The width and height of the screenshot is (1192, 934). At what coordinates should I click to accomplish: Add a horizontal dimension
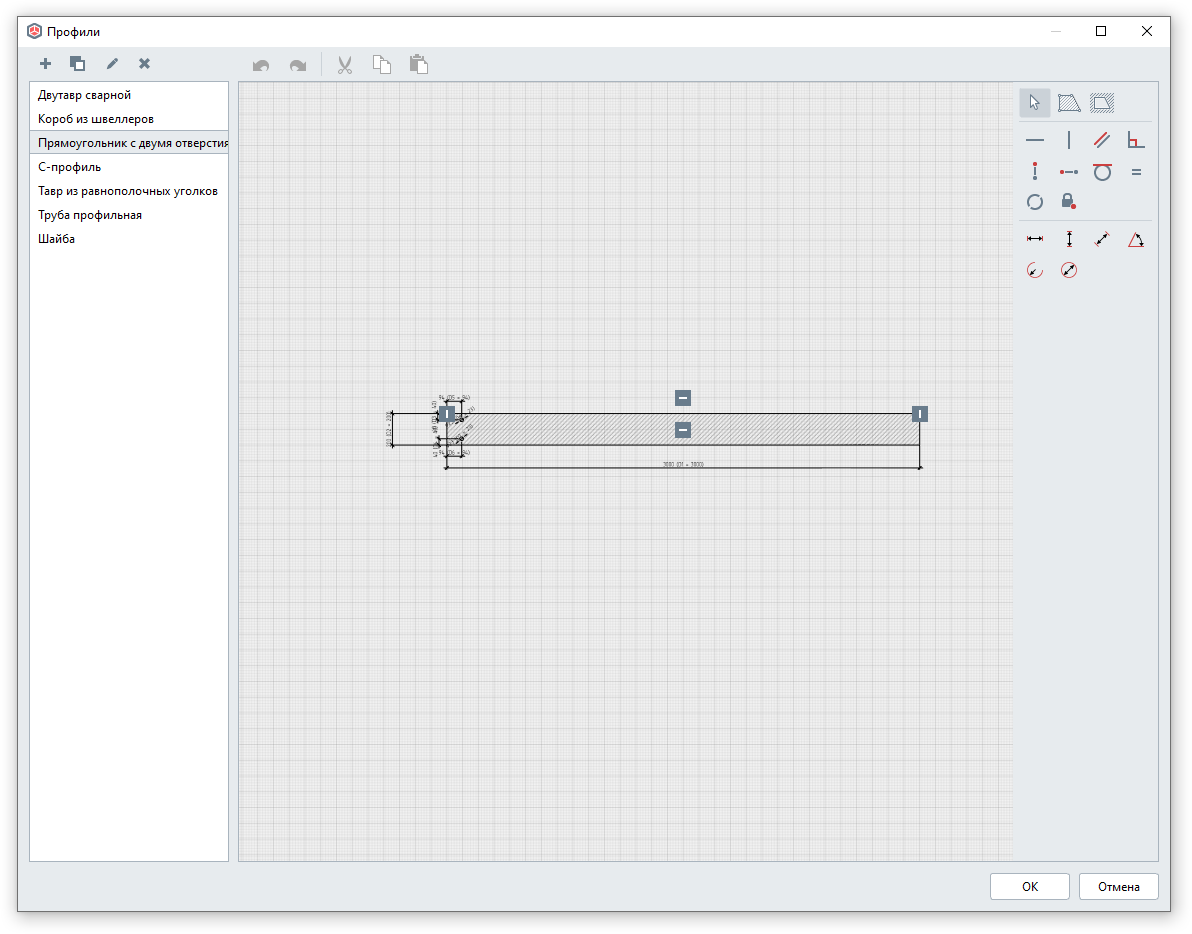pyautogui.click(x=1035, y=239)
